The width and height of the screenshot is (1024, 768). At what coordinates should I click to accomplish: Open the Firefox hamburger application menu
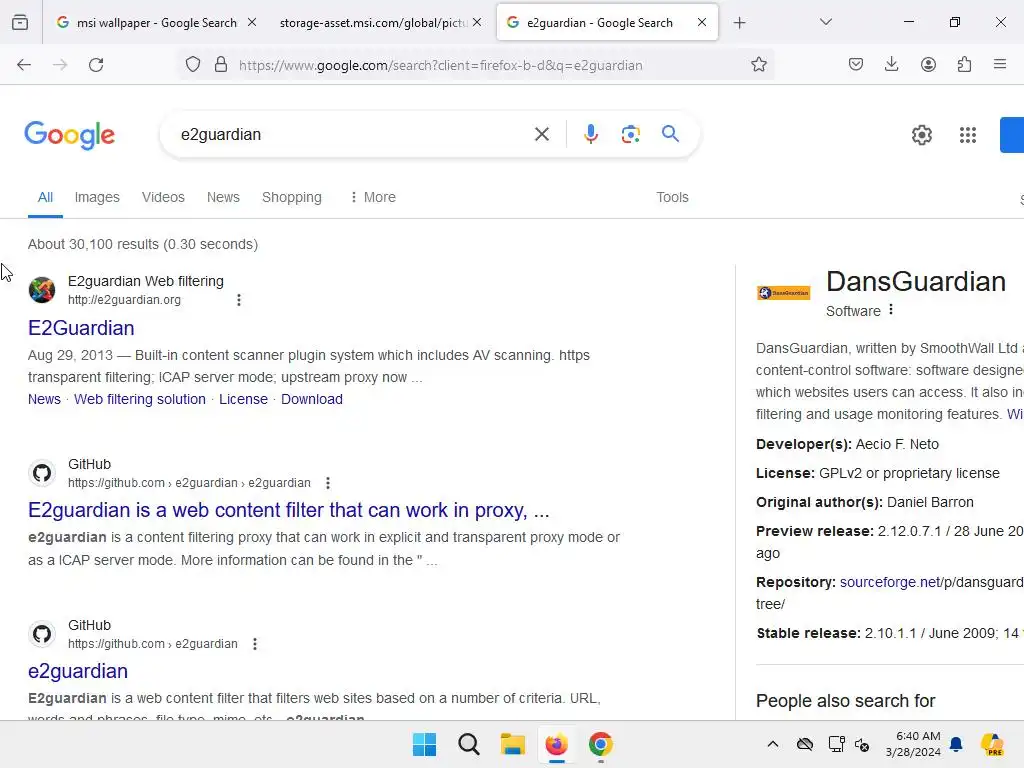[1000, 65]
